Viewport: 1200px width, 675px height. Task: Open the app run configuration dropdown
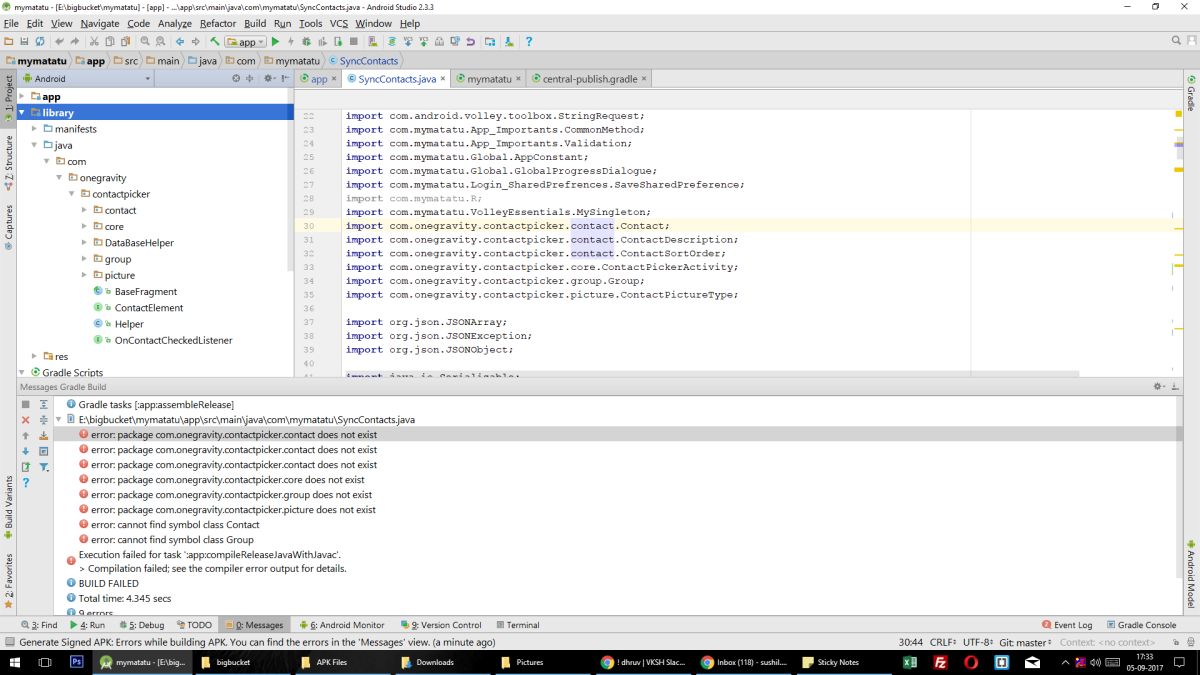click(x=245, y=42)
